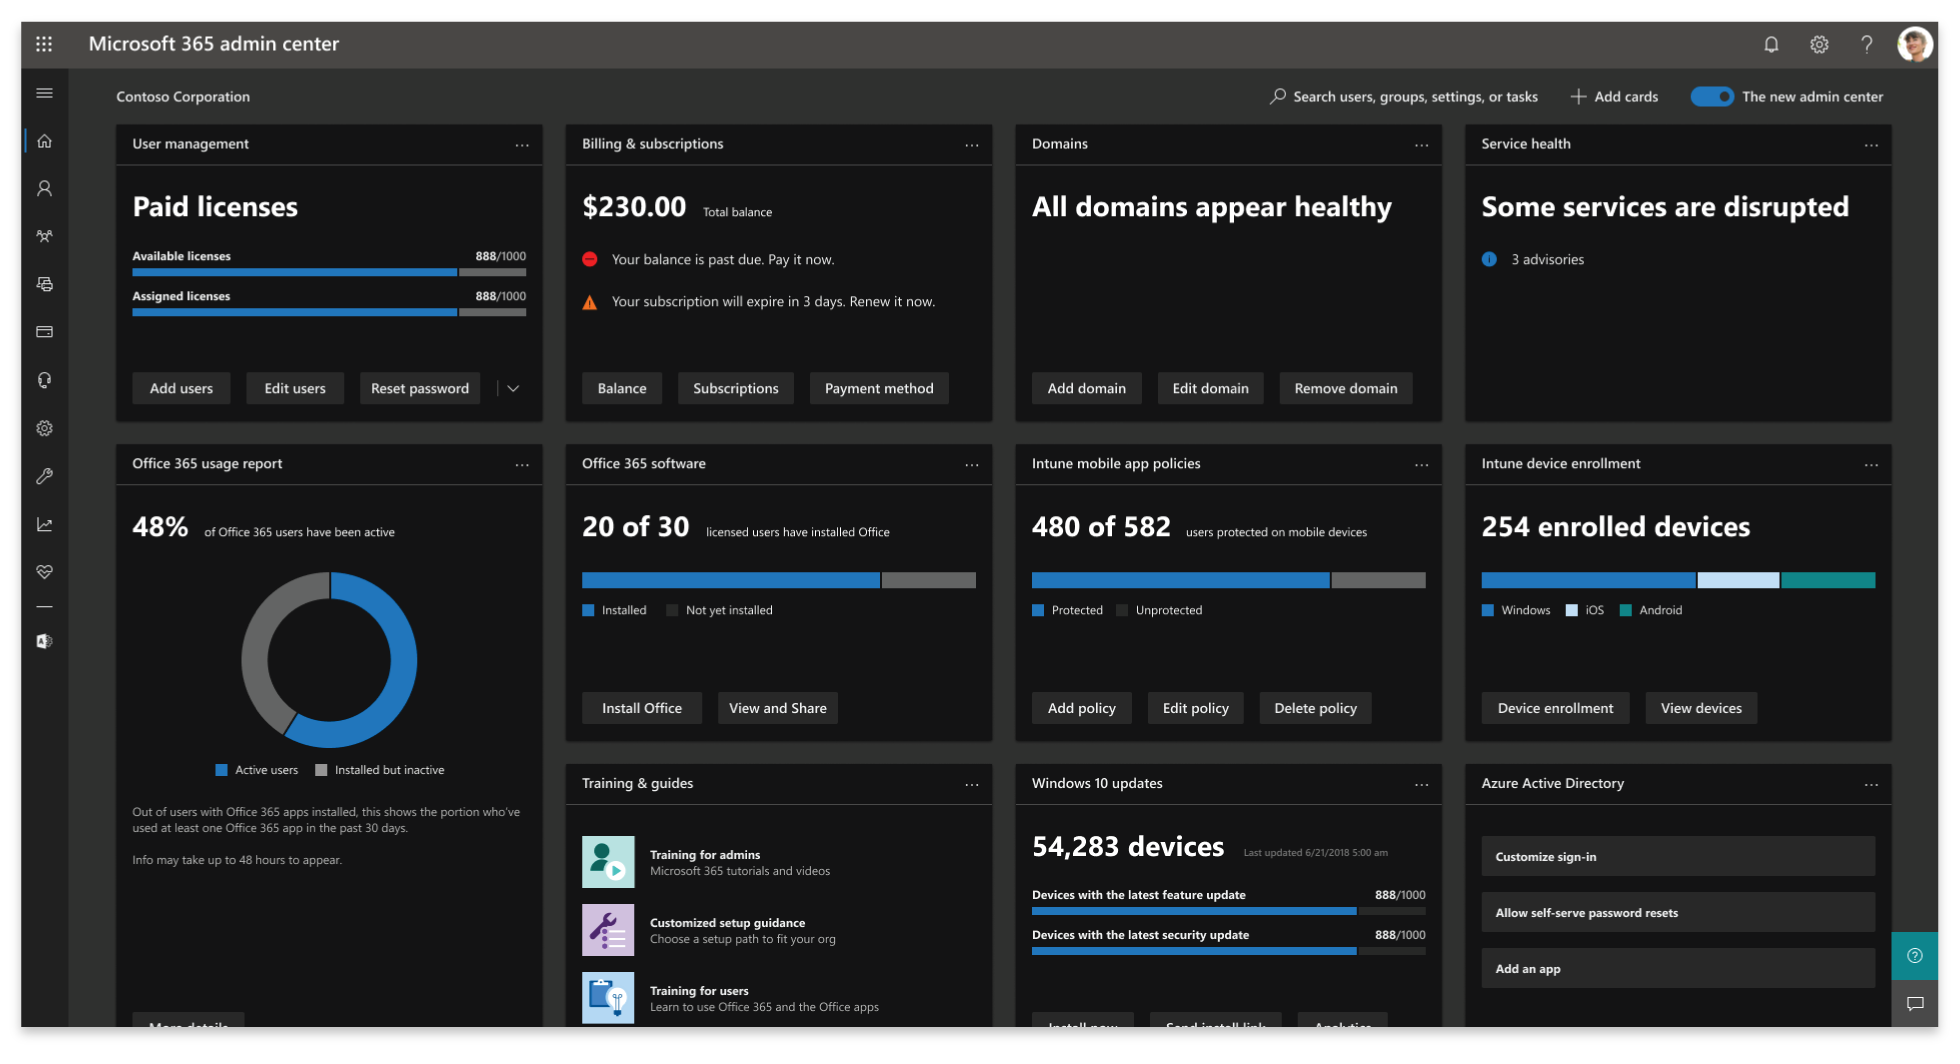Image resolution: width=1960 pixels, height=1064 pixels.
Task: Collapse the navigation with the hamburger menu
Action: tap(44, 92)
